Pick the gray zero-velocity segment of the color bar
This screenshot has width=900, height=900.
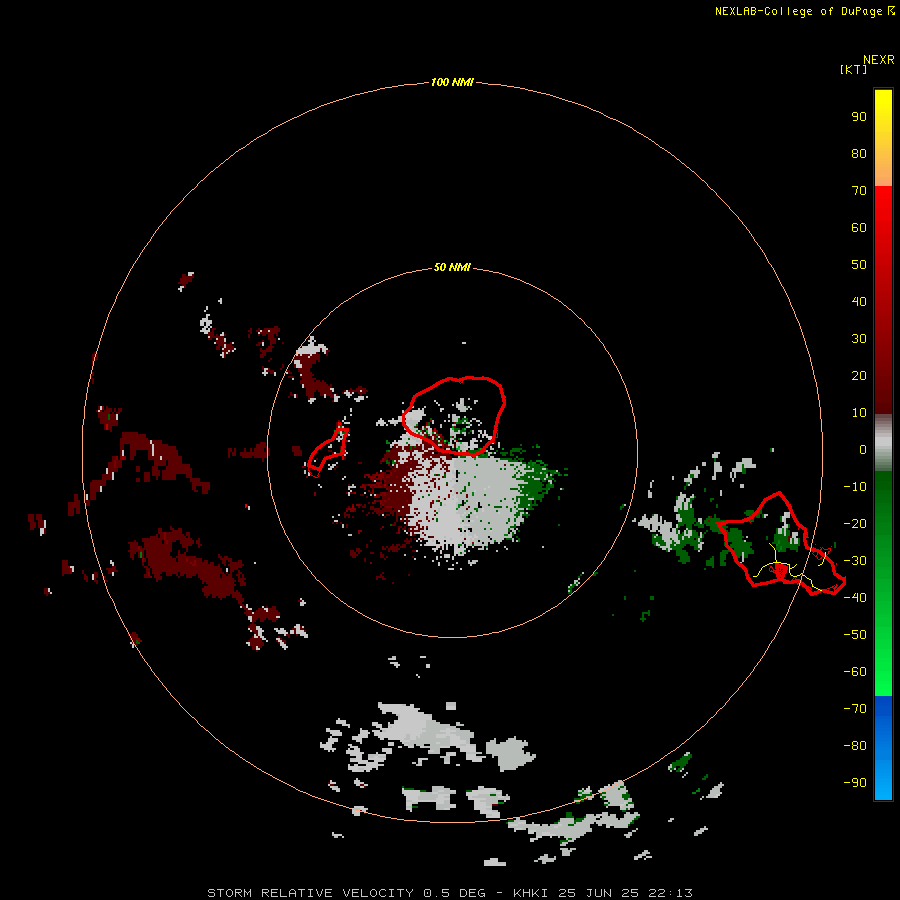[x=883, y=443]
